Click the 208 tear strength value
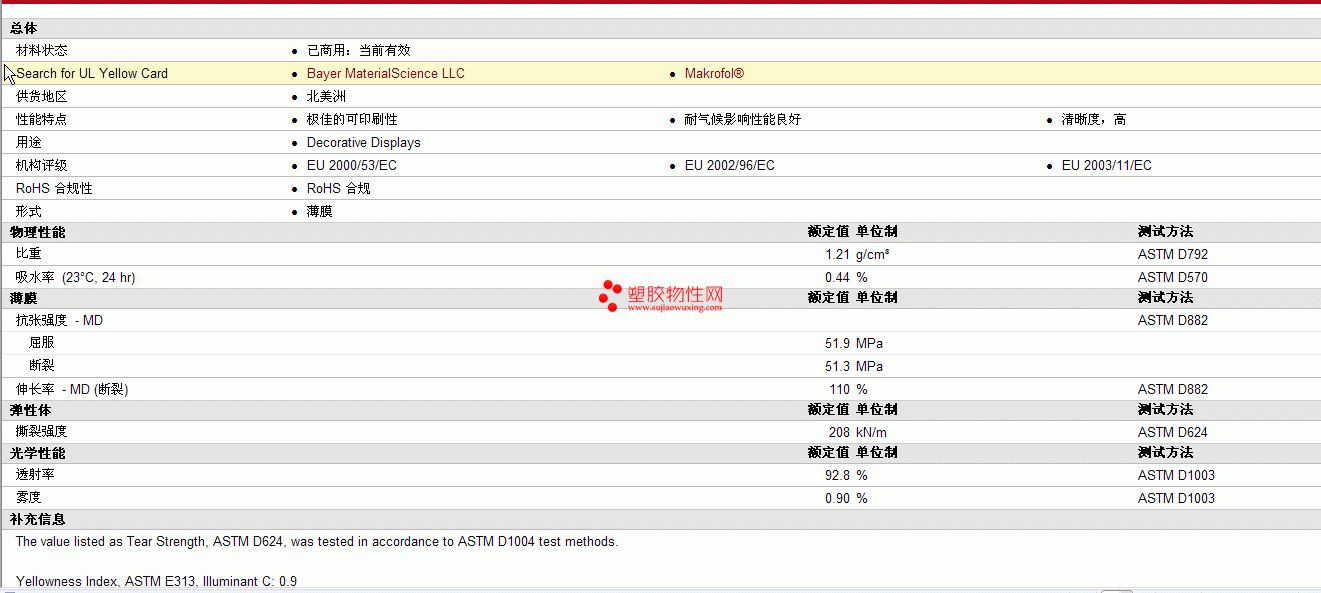This screenshot has width=1321, height=593. pos(839,433)
